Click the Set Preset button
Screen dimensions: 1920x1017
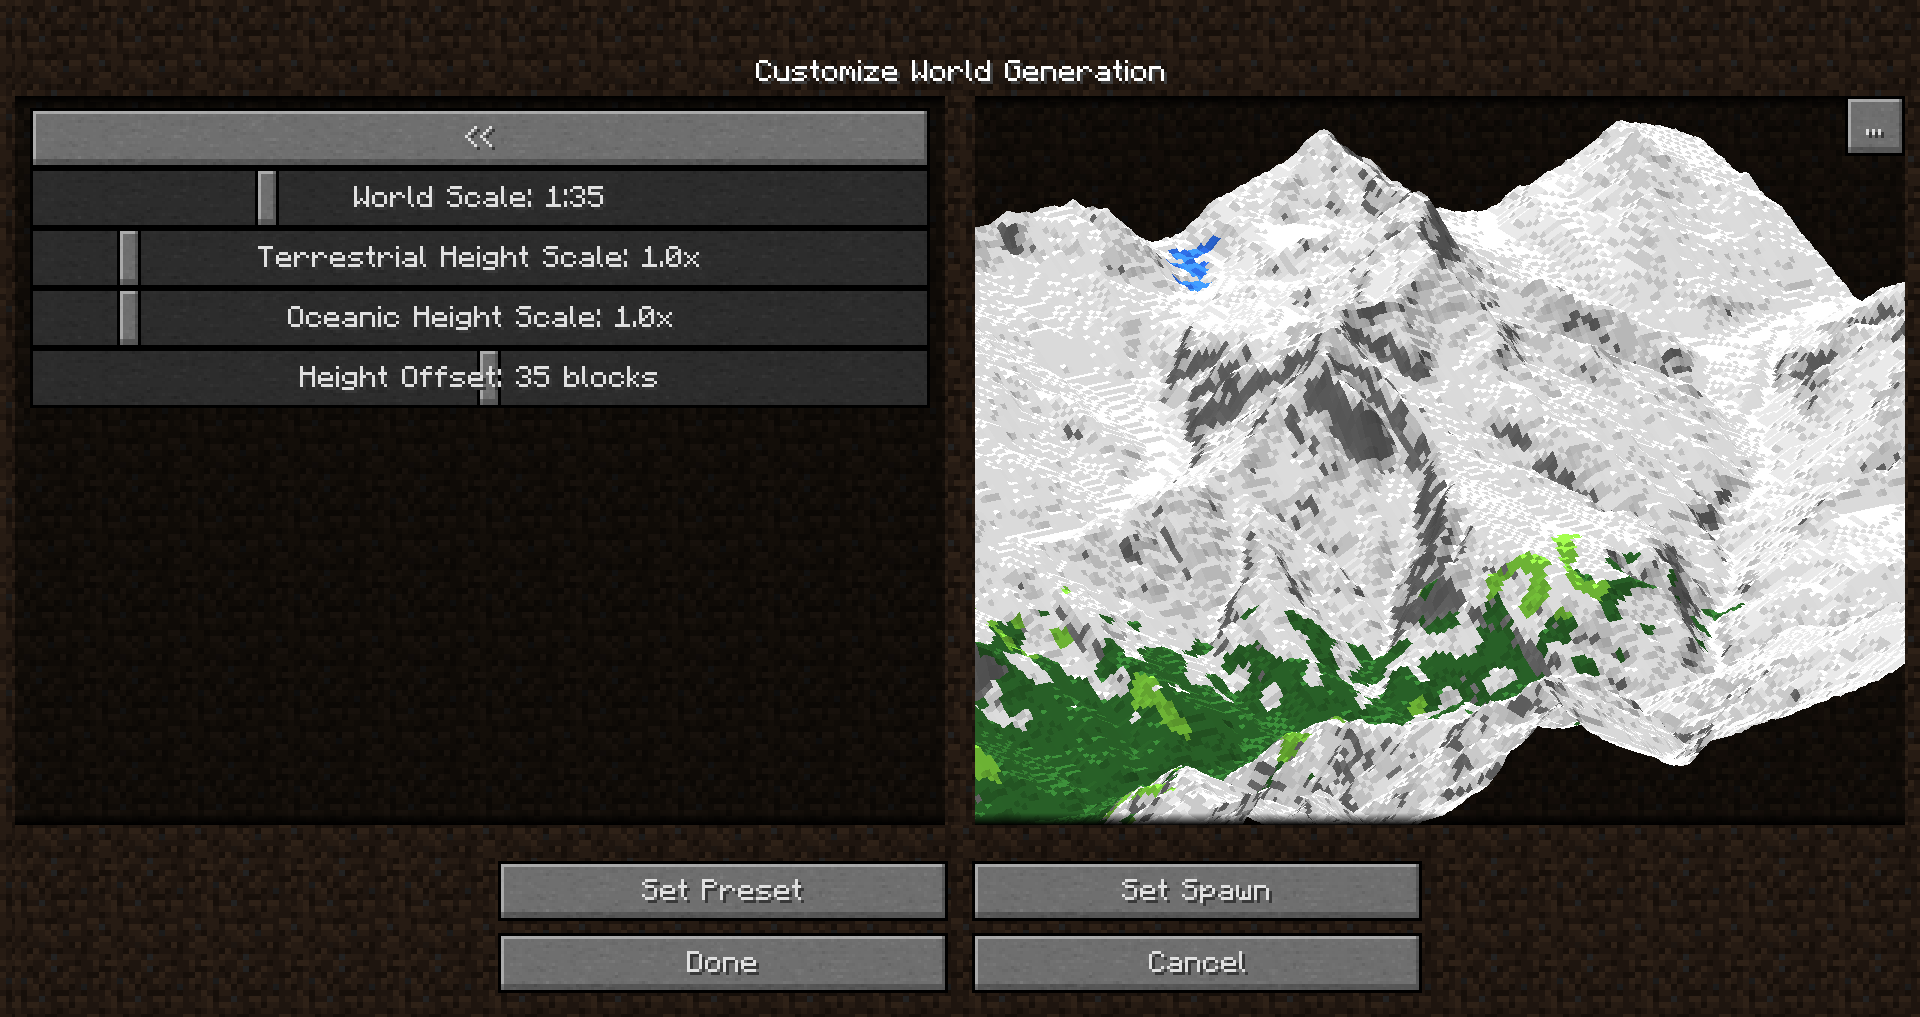(722, 890)
